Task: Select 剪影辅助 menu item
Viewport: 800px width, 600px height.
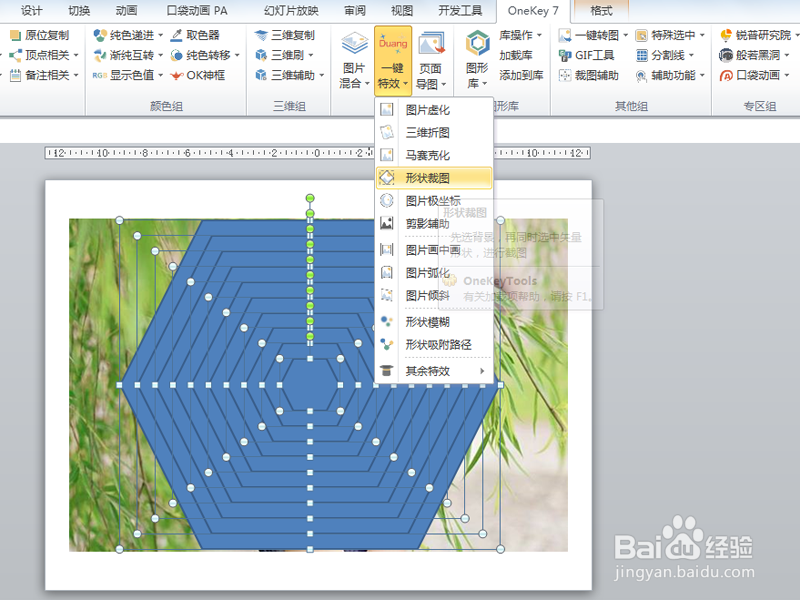Action: coord(434,223)
